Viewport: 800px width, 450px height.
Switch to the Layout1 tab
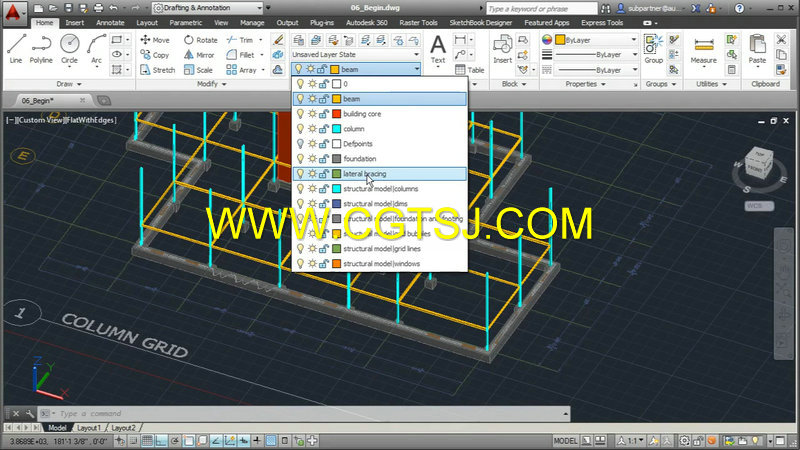click(x=89, y=428)
